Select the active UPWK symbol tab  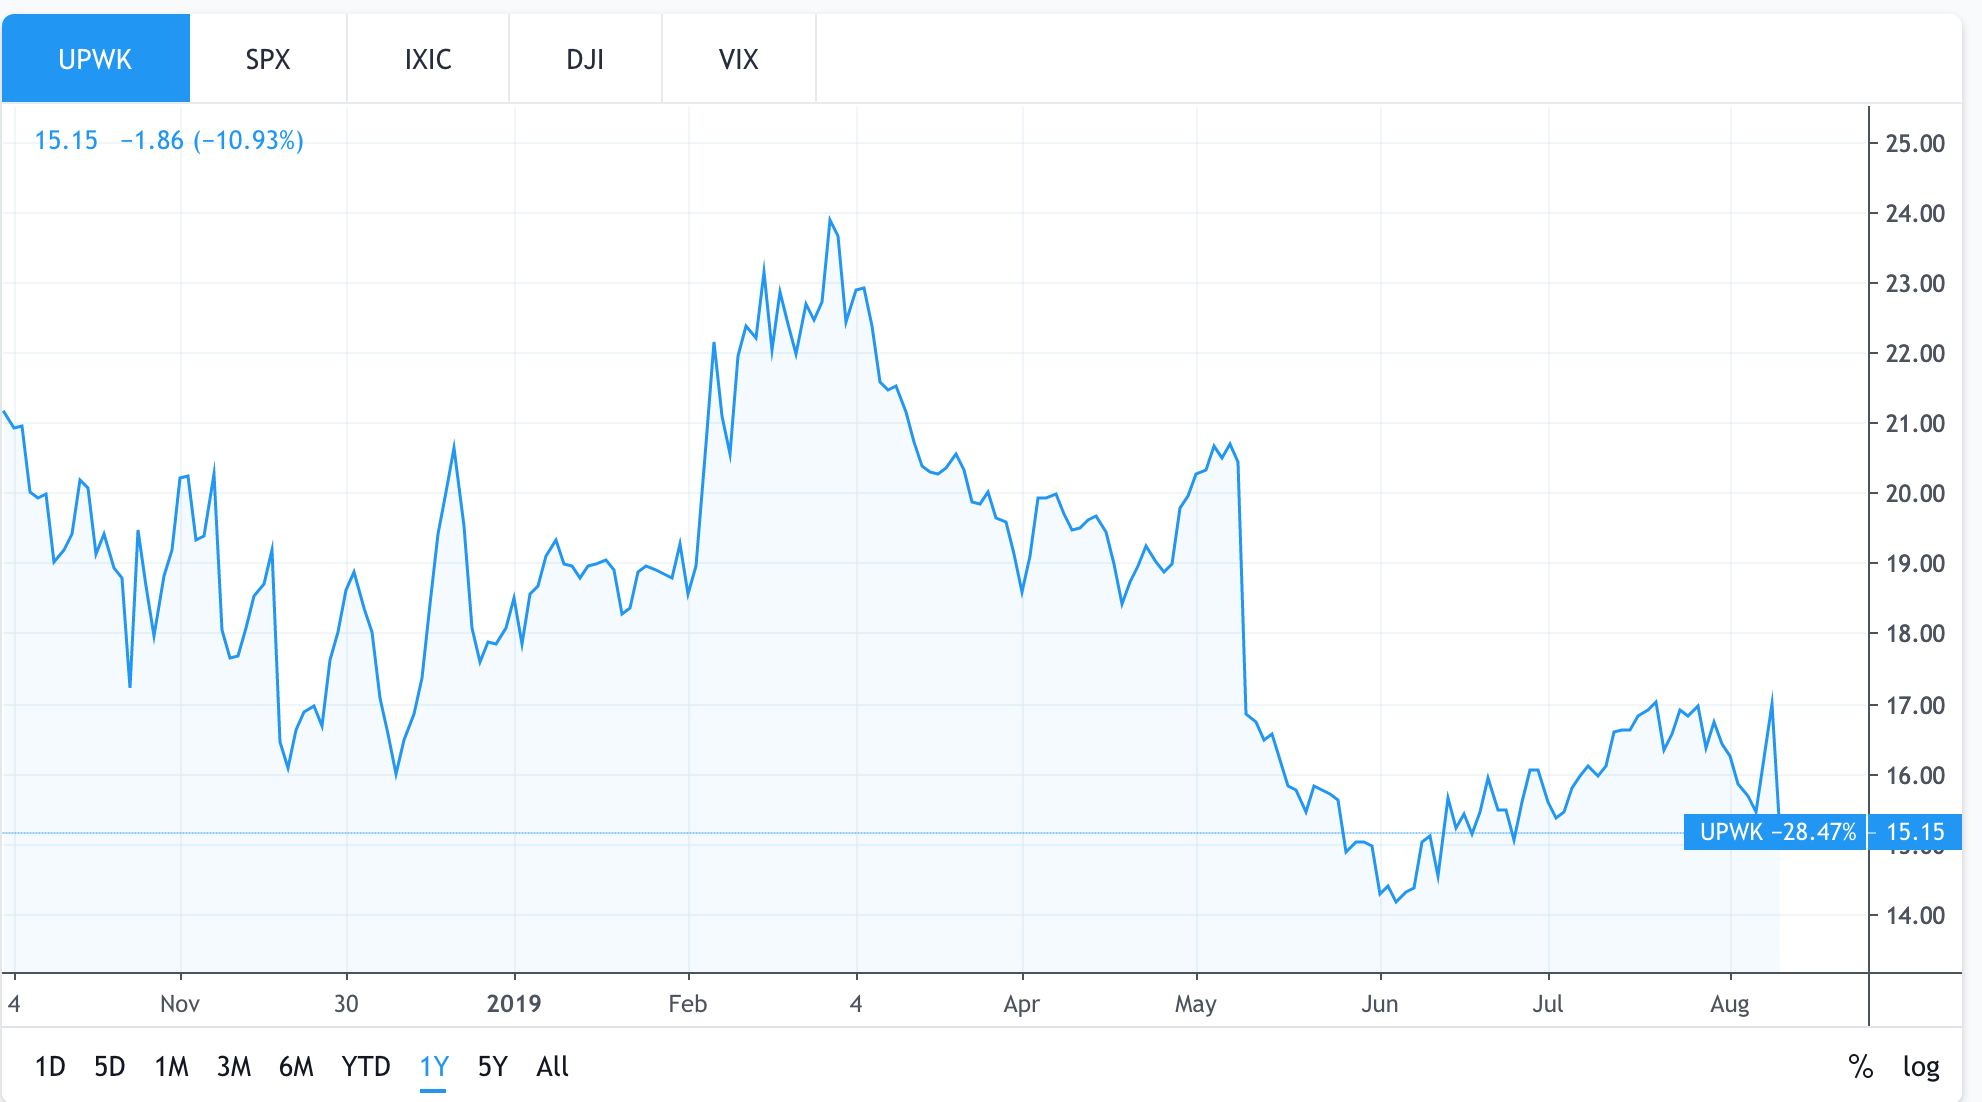point(95,58)
